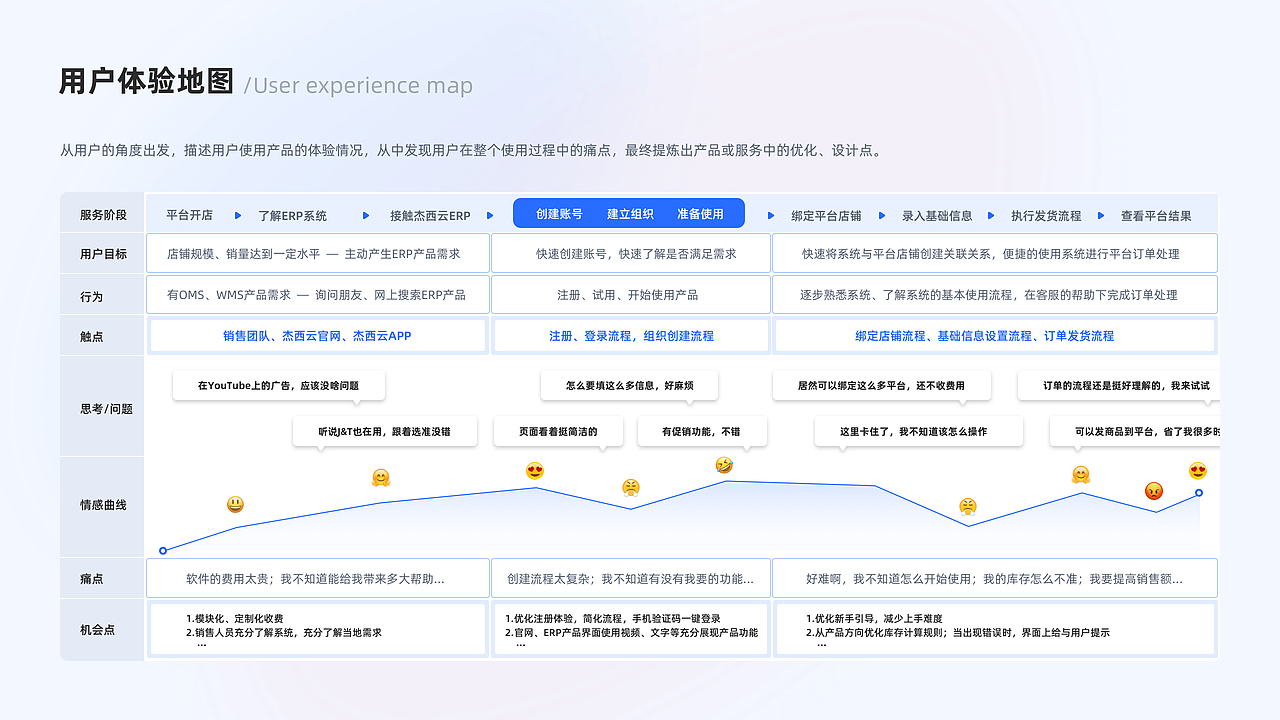Toggle the 准备使用 stage in the blue pill
This screenshot has height=720, width=1280.
point(703,212)
